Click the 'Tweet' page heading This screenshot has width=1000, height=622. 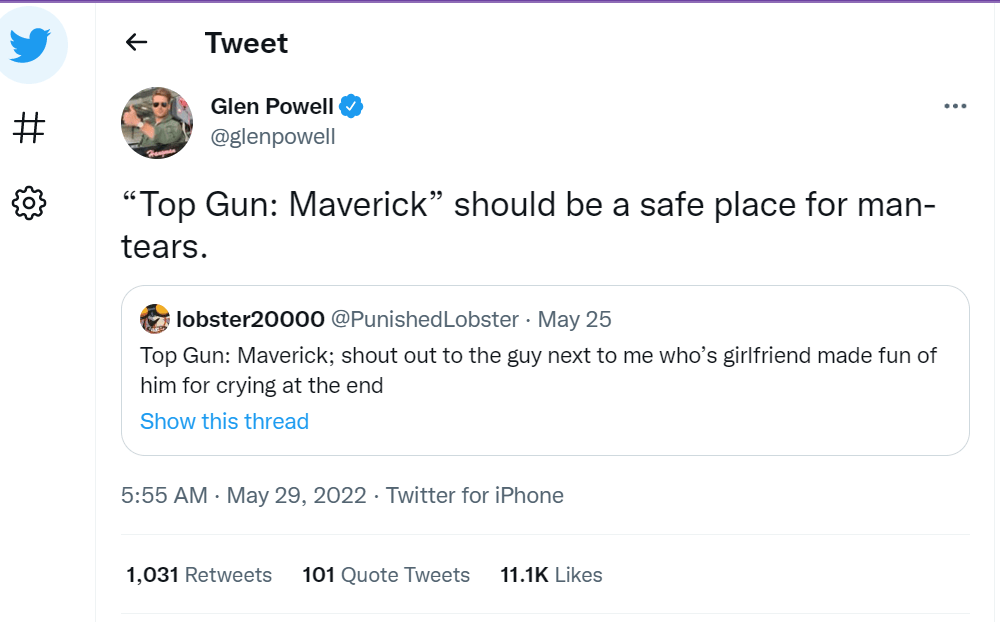point(246,43)
